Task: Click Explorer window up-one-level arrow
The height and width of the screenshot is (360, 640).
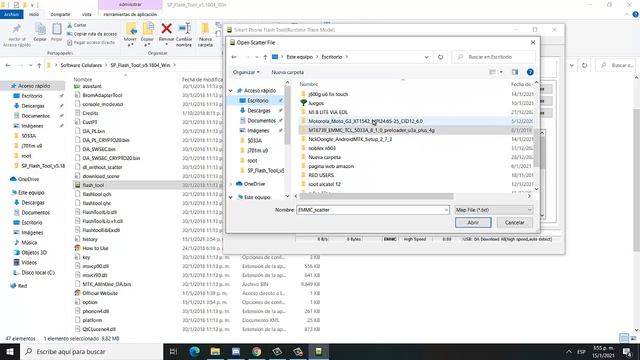Action: (39, 65)
